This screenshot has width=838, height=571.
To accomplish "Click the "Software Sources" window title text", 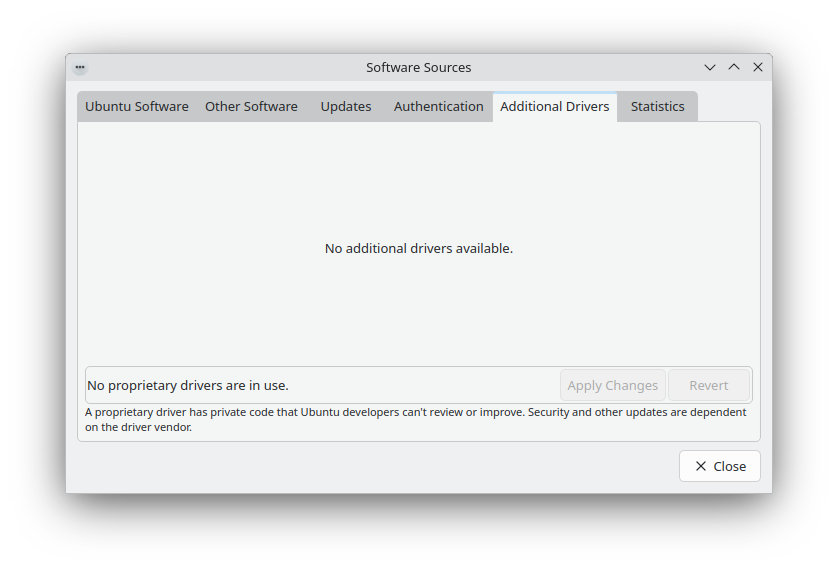I will [x=418, y=67].
